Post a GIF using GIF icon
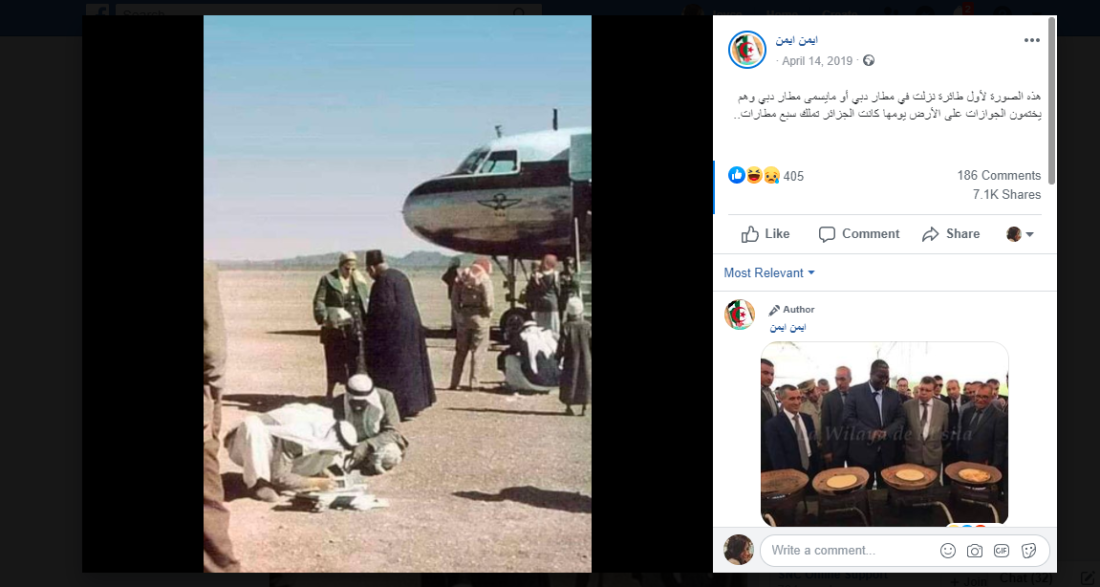Image resolution: width=1100 pixels, height=587 pixels. coord(1001,551)
